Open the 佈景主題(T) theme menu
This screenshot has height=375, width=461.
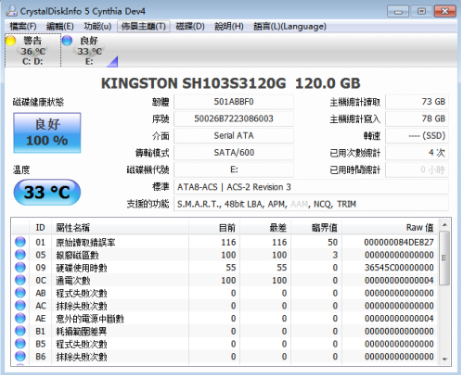(144, 26)
